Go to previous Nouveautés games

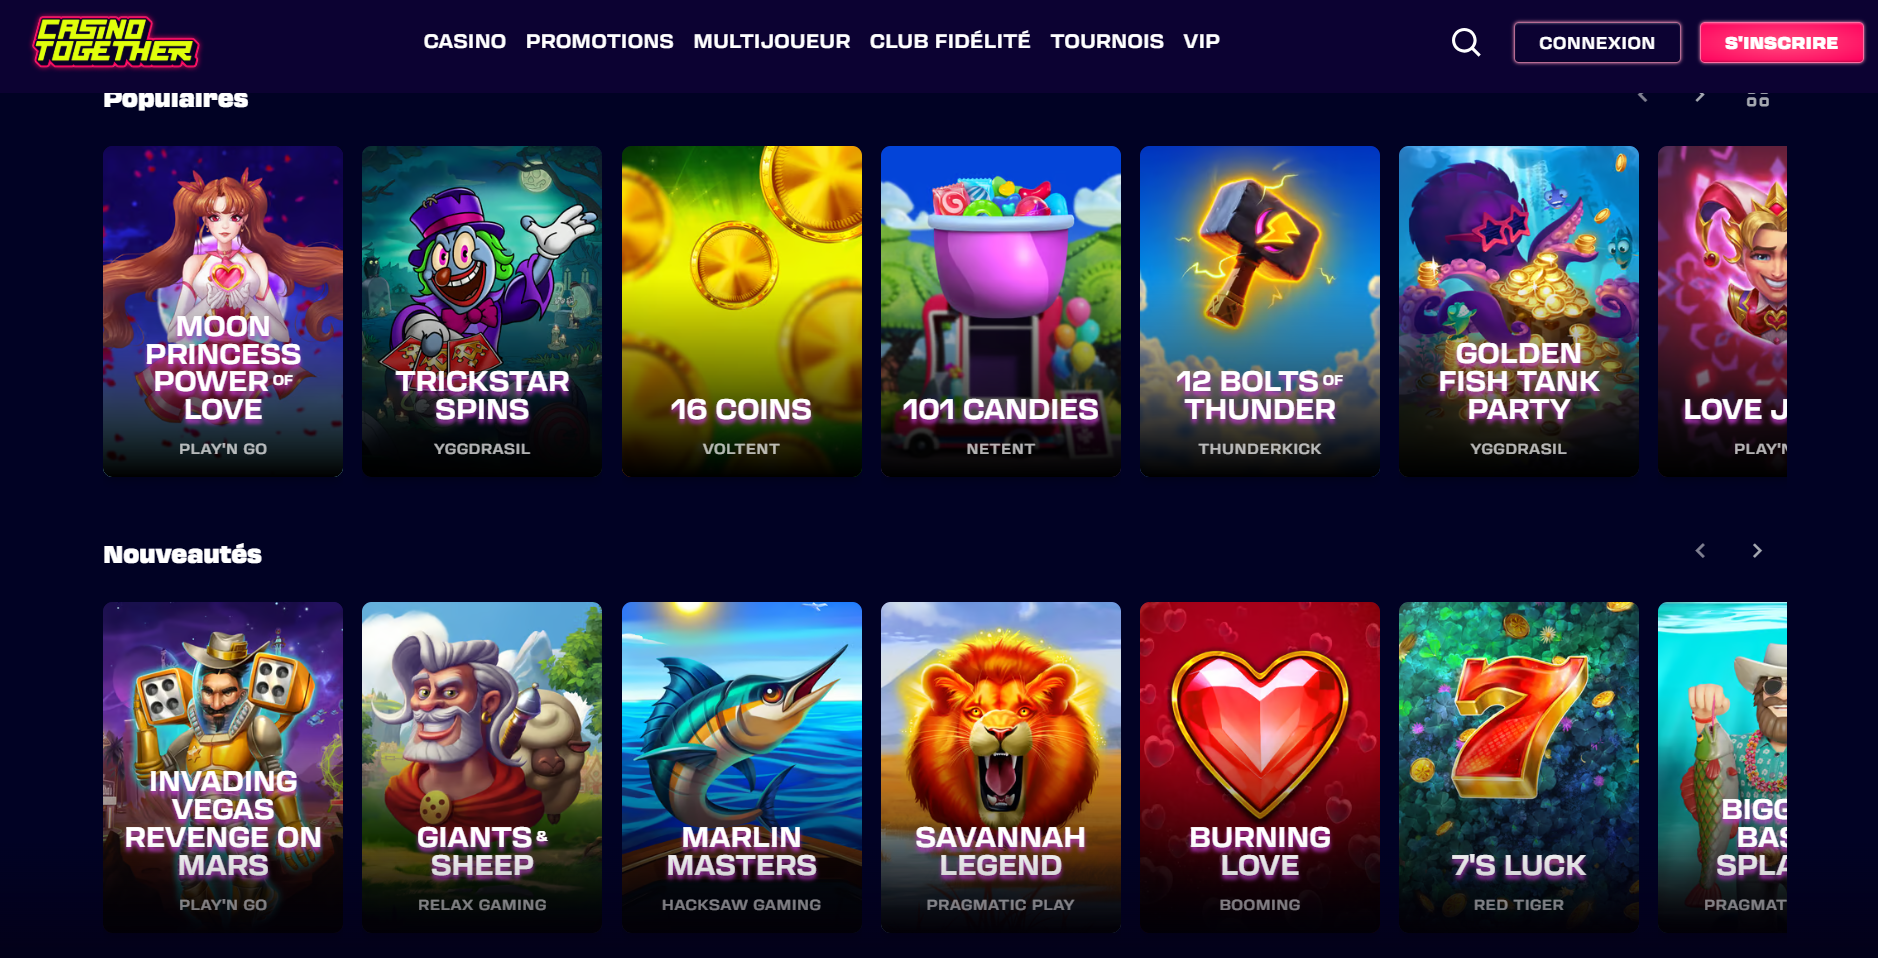coord(1700,551)
